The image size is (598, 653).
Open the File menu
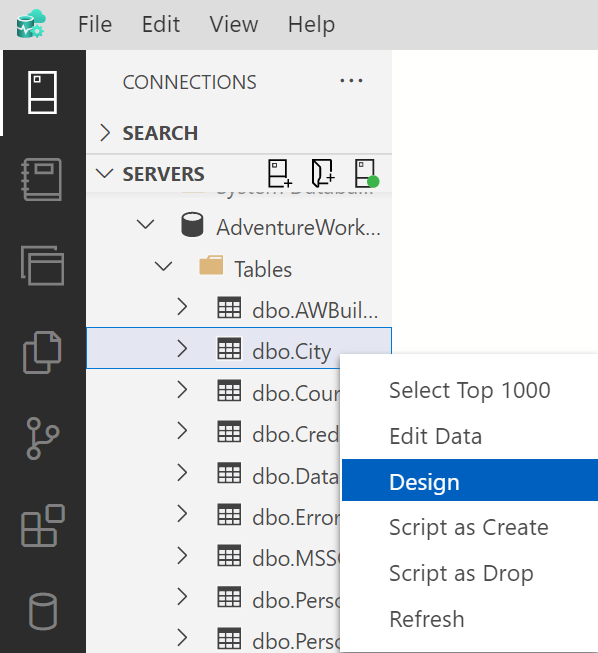click(95, 24)
